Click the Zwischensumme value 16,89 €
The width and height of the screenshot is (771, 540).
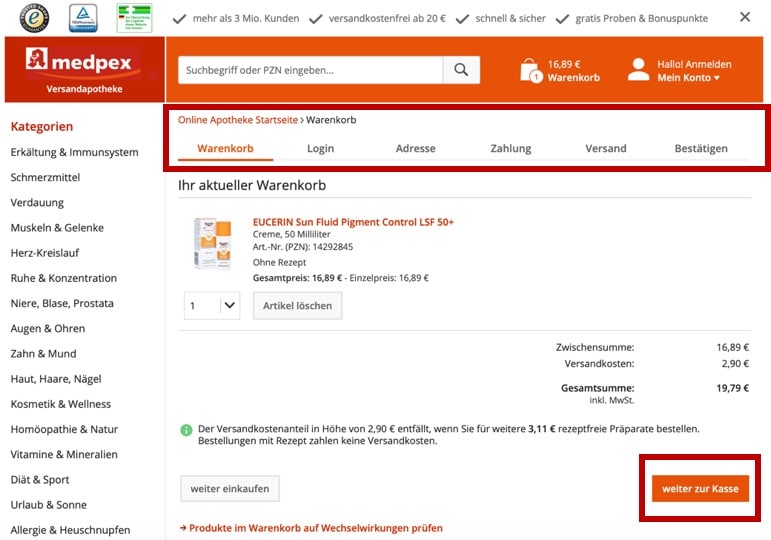pos(733,347)
